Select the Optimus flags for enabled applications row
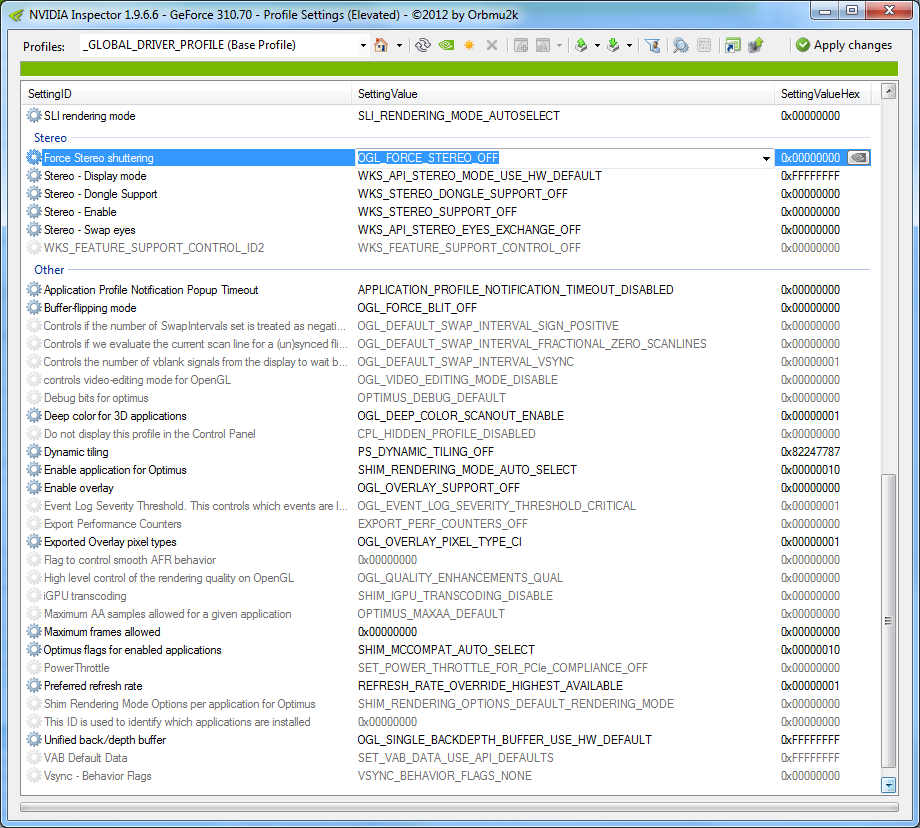This screenshot has height=828, width=920. pos(446,650)
